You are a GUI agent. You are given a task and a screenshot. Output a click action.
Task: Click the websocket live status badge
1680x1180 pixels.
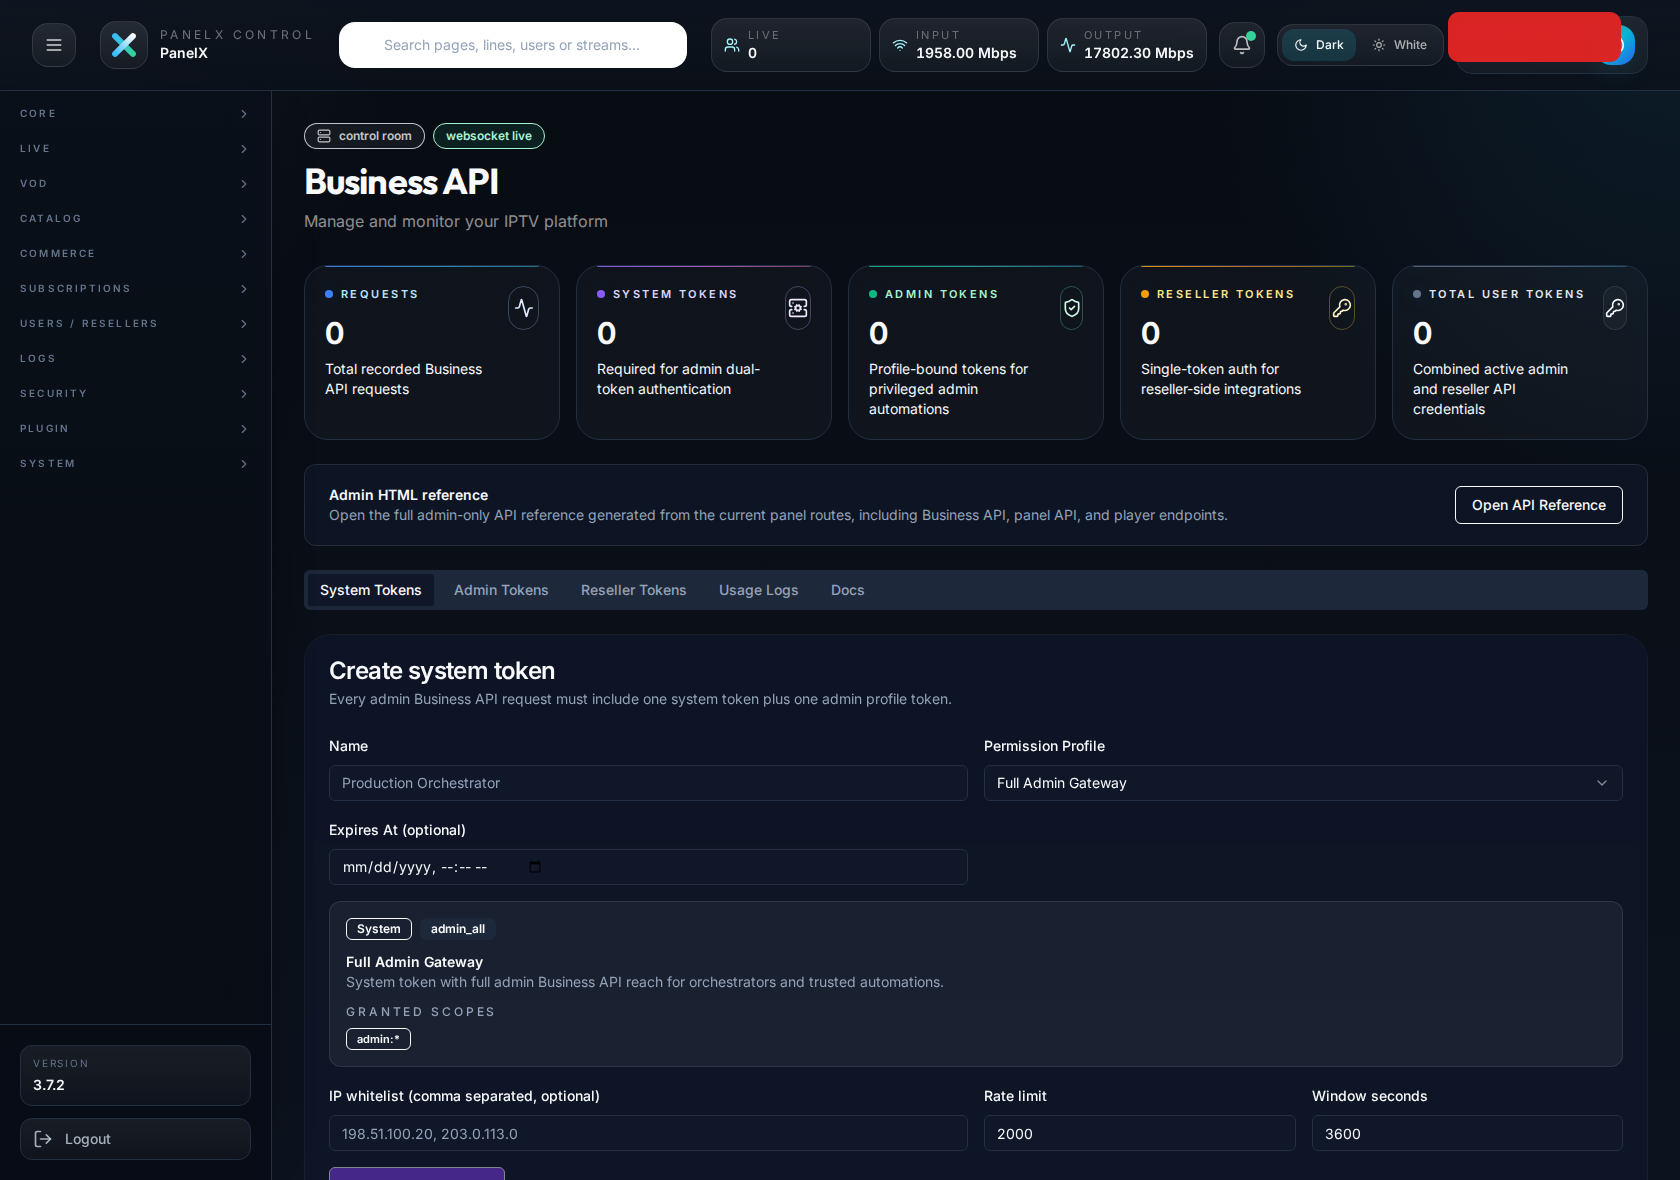[x=488, y=136]
